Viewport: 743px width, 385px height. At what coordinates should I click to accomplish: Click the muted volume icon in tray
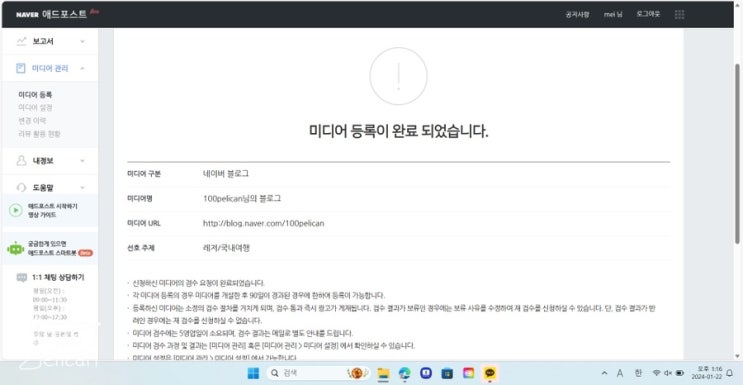coord(668,373)
